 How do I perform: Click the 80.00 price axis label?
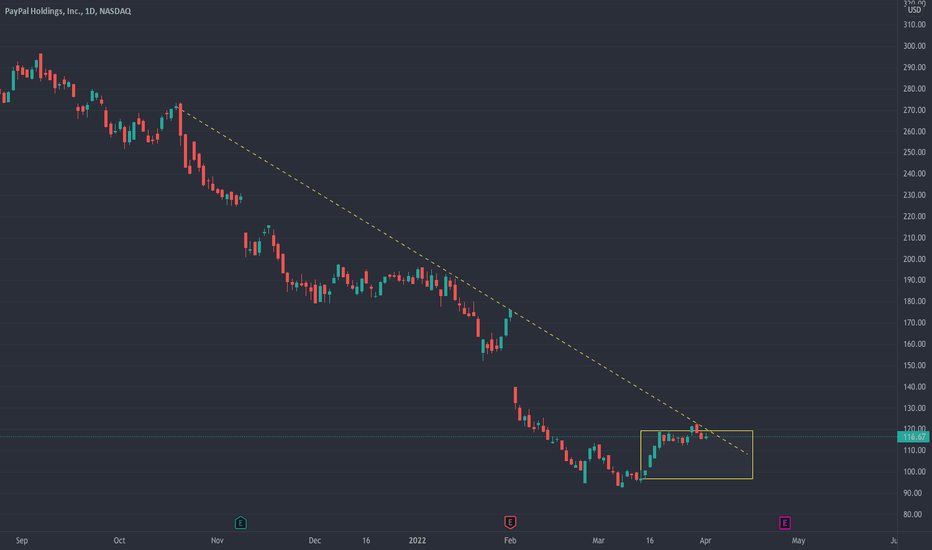914,515
